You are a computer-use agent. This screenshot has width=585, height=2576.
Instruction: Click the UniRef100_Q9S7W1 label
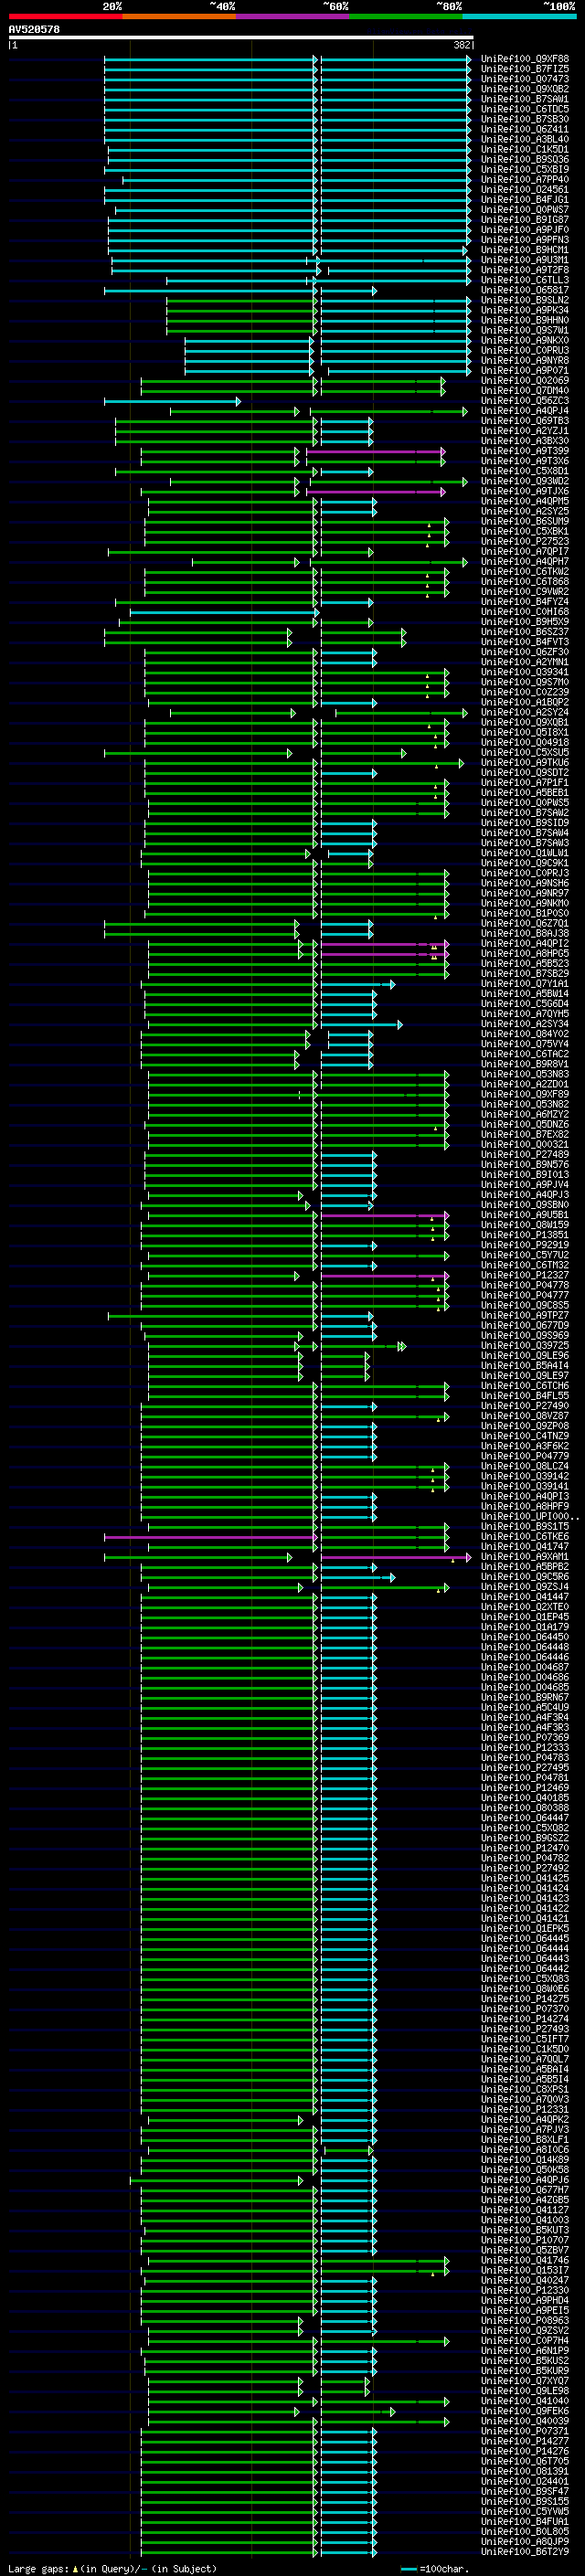[x=525, y=330]
